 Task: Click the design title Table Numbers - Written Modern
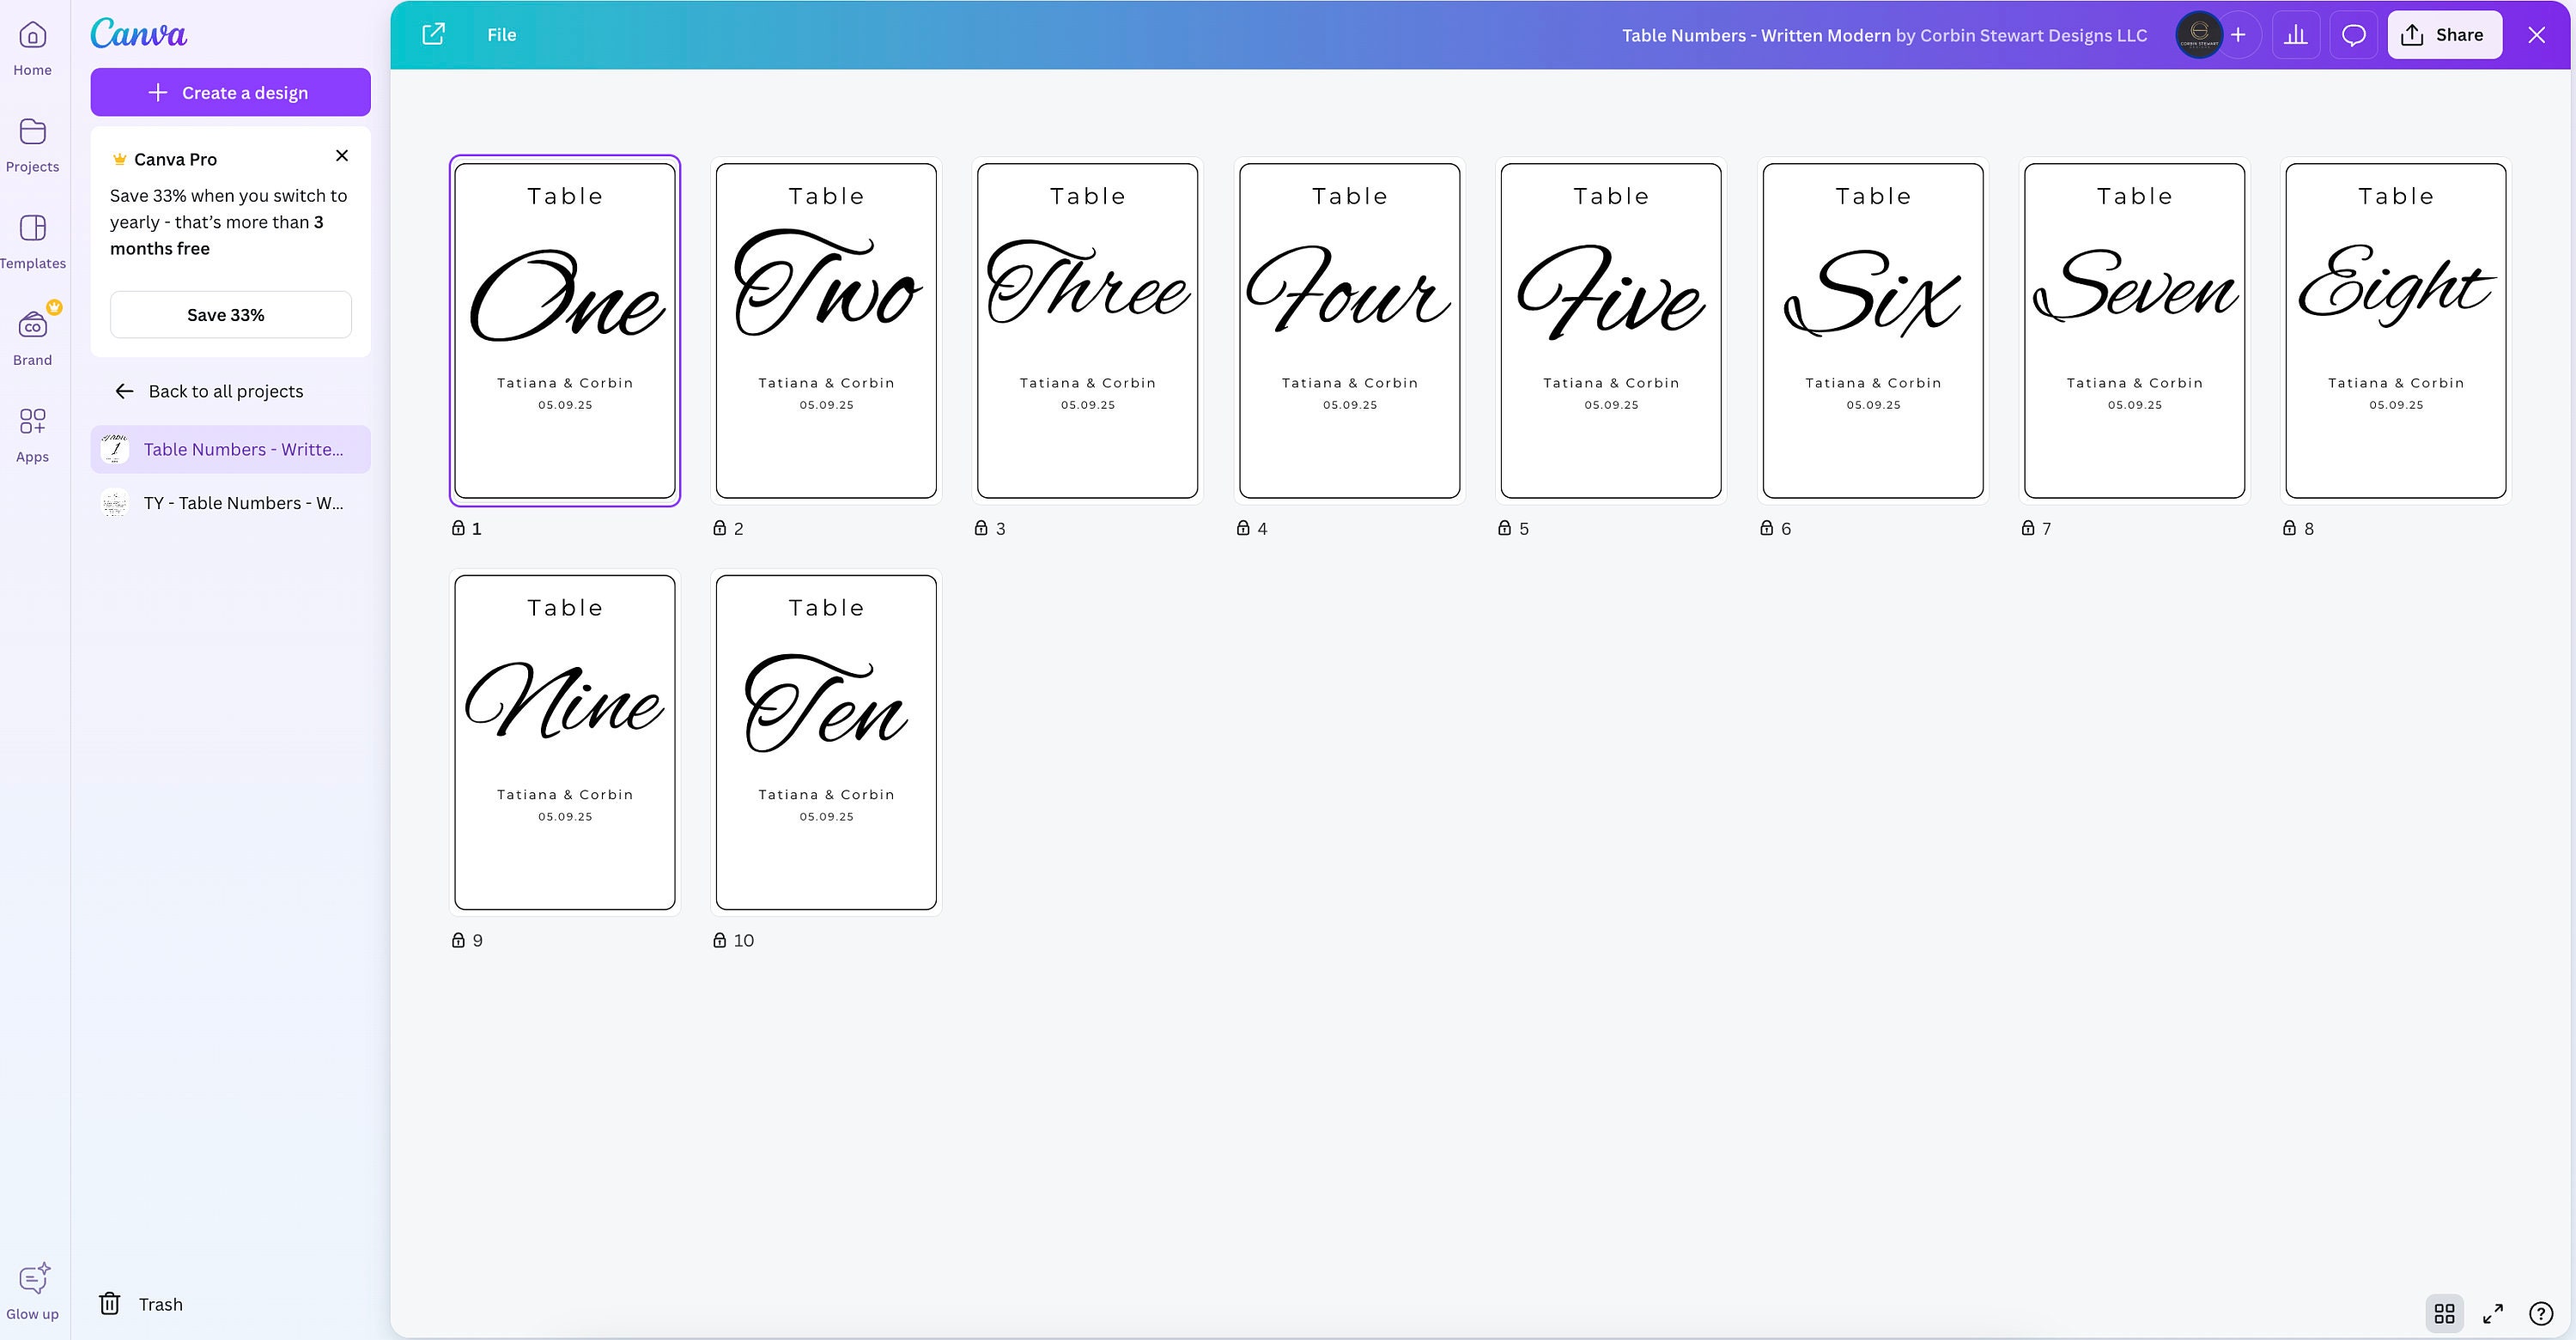point(1756,35)
